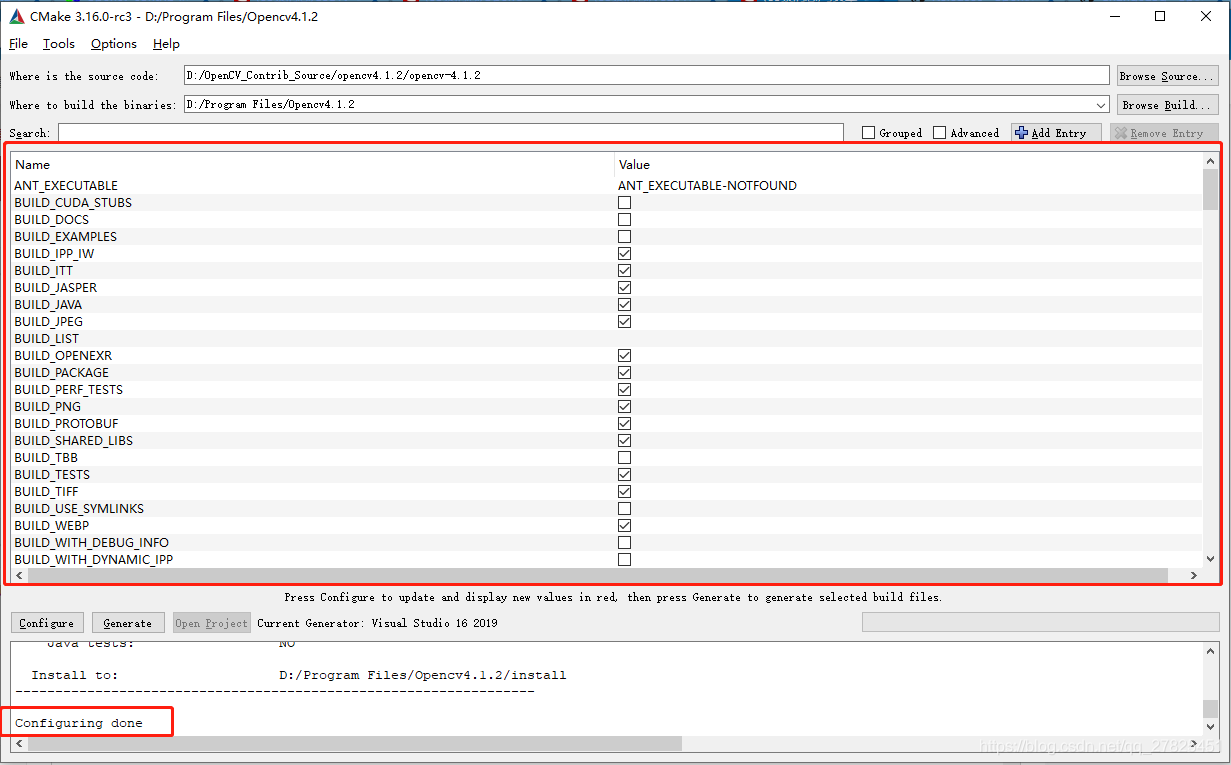
Task: Enable the Grouped checkbox
Action: pos(868,133)
